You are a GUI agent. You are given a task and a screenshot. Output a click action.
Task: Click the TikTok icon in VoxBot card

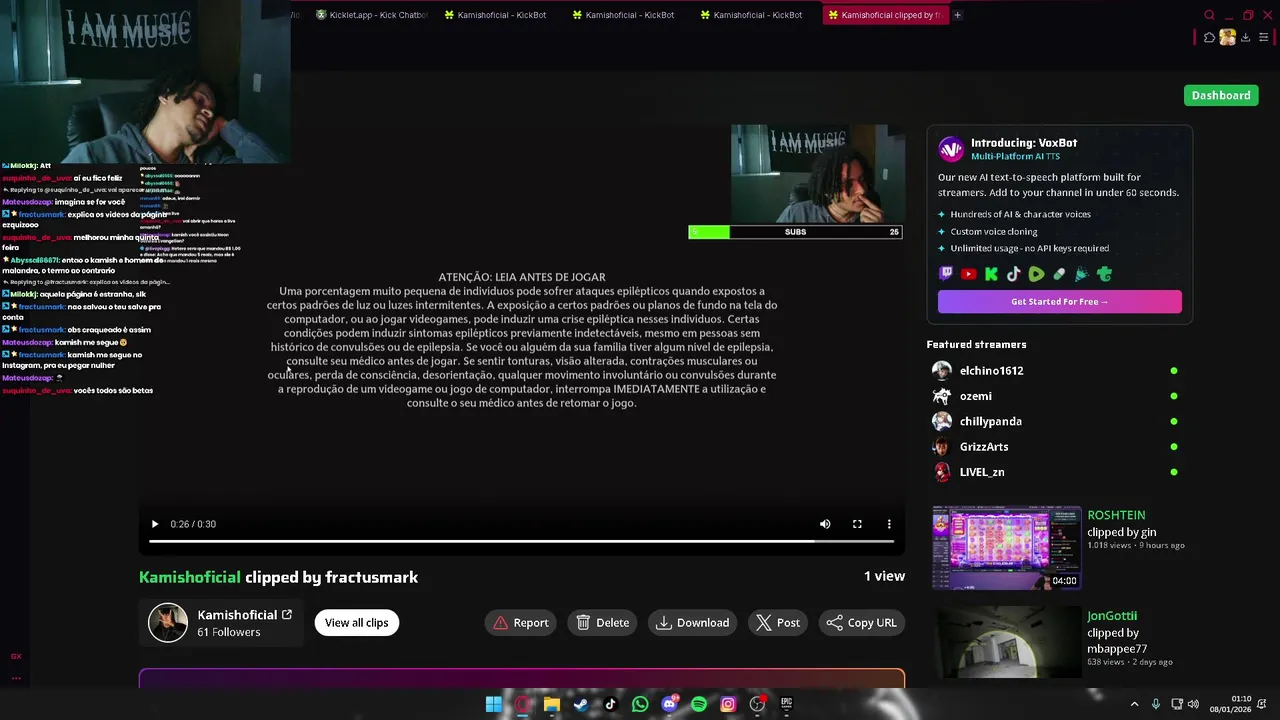(x=1014, y=274)
